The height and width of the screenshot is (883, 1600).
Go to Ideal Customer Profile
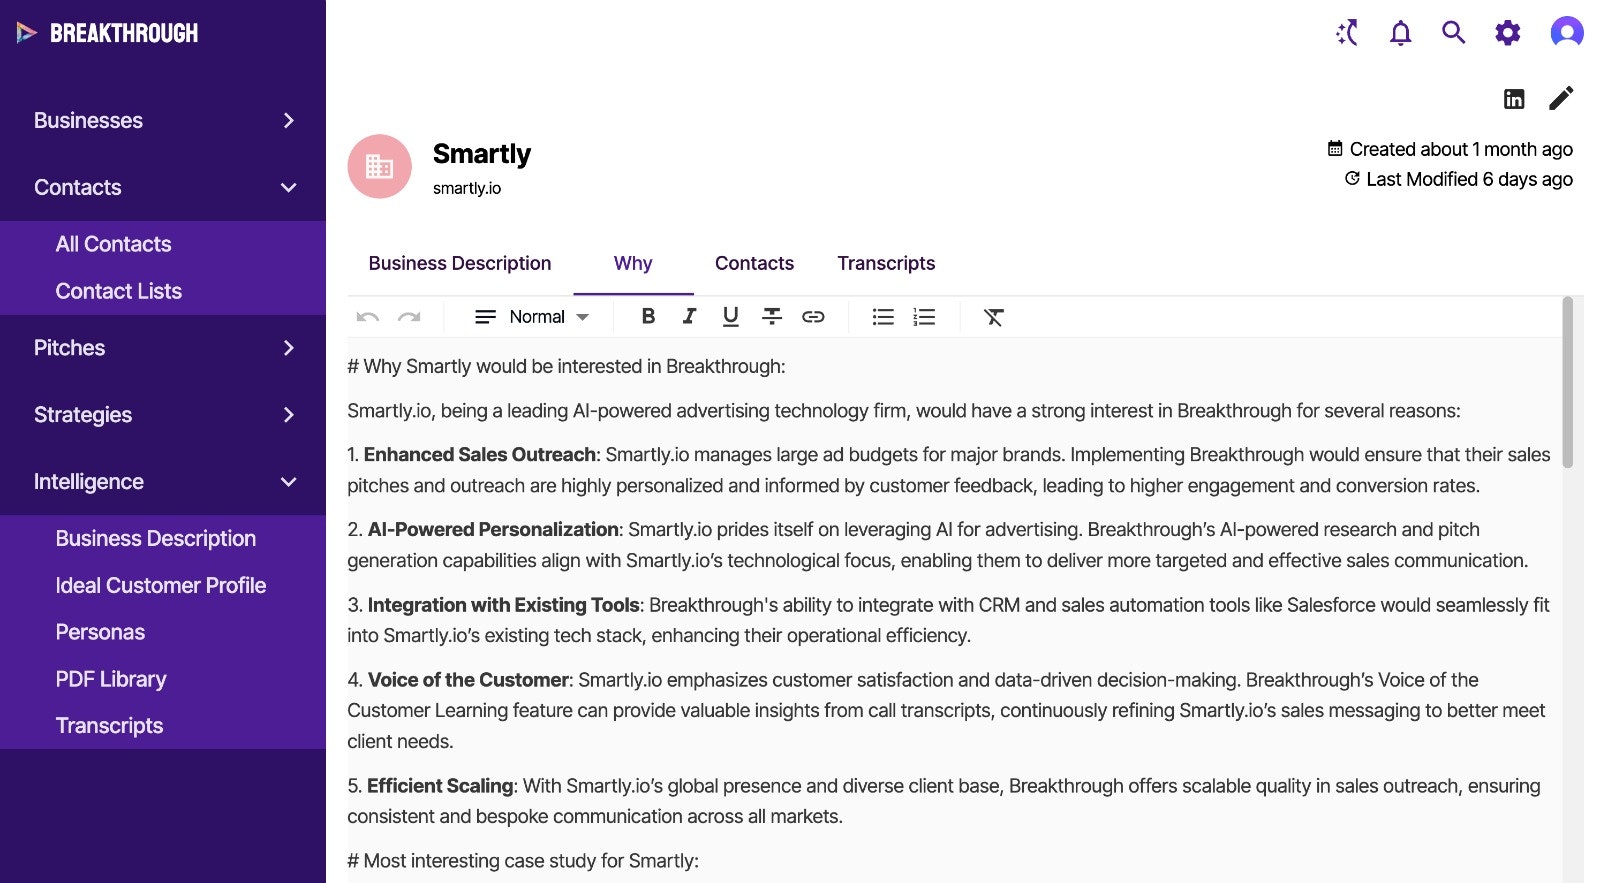pyautogui.click(x=161, y=585)
